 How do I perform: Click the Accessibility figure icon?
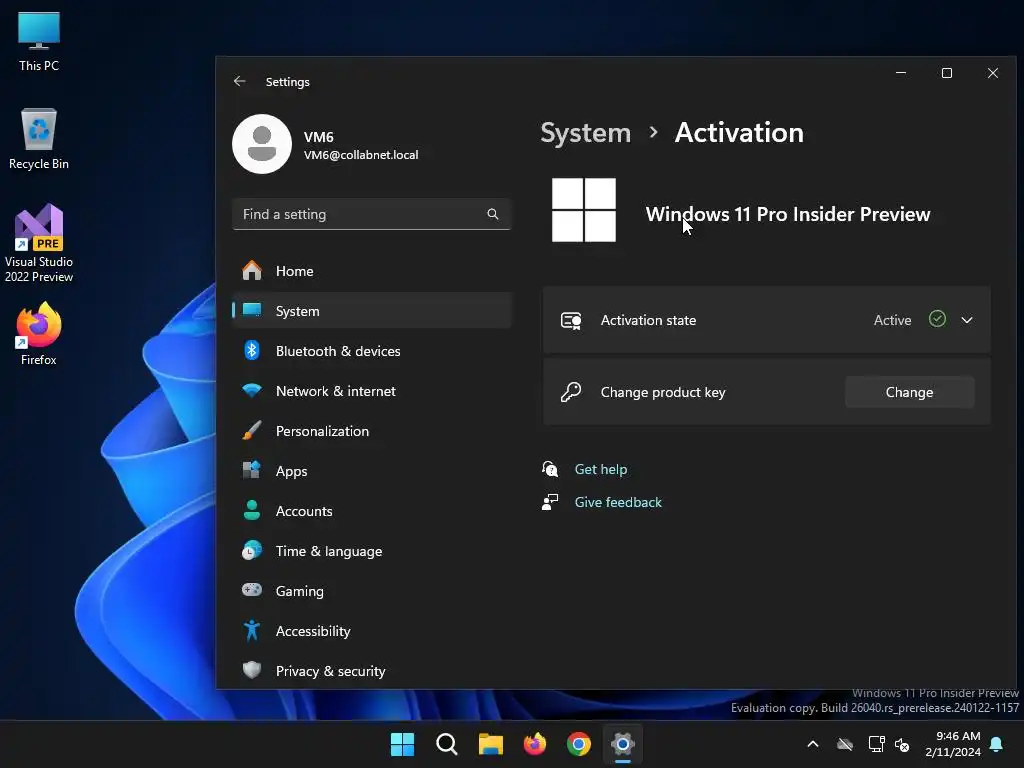point(251,630)
